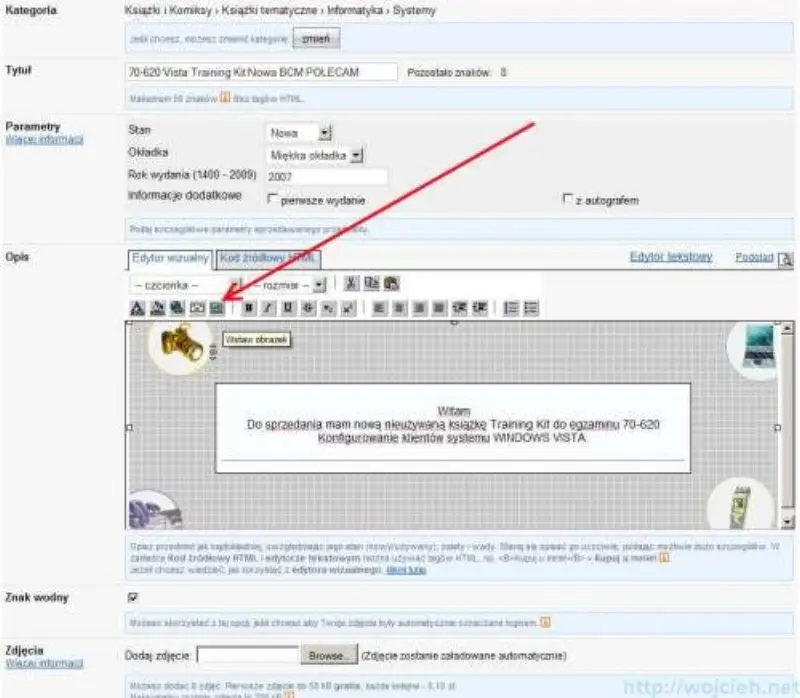Screen dimensions: 800x698
Task: Click the 'zmień' category button
Action: (x=316, y=39)
